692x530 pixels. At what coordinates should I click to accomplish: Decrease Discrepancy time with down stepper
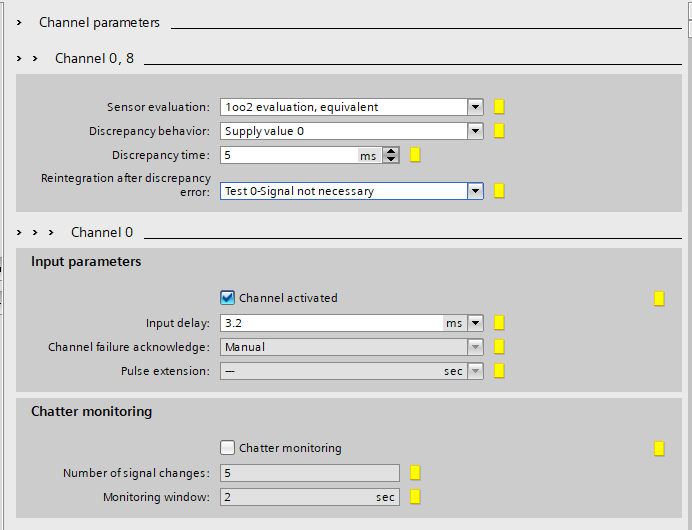click(x=391, y=159)
